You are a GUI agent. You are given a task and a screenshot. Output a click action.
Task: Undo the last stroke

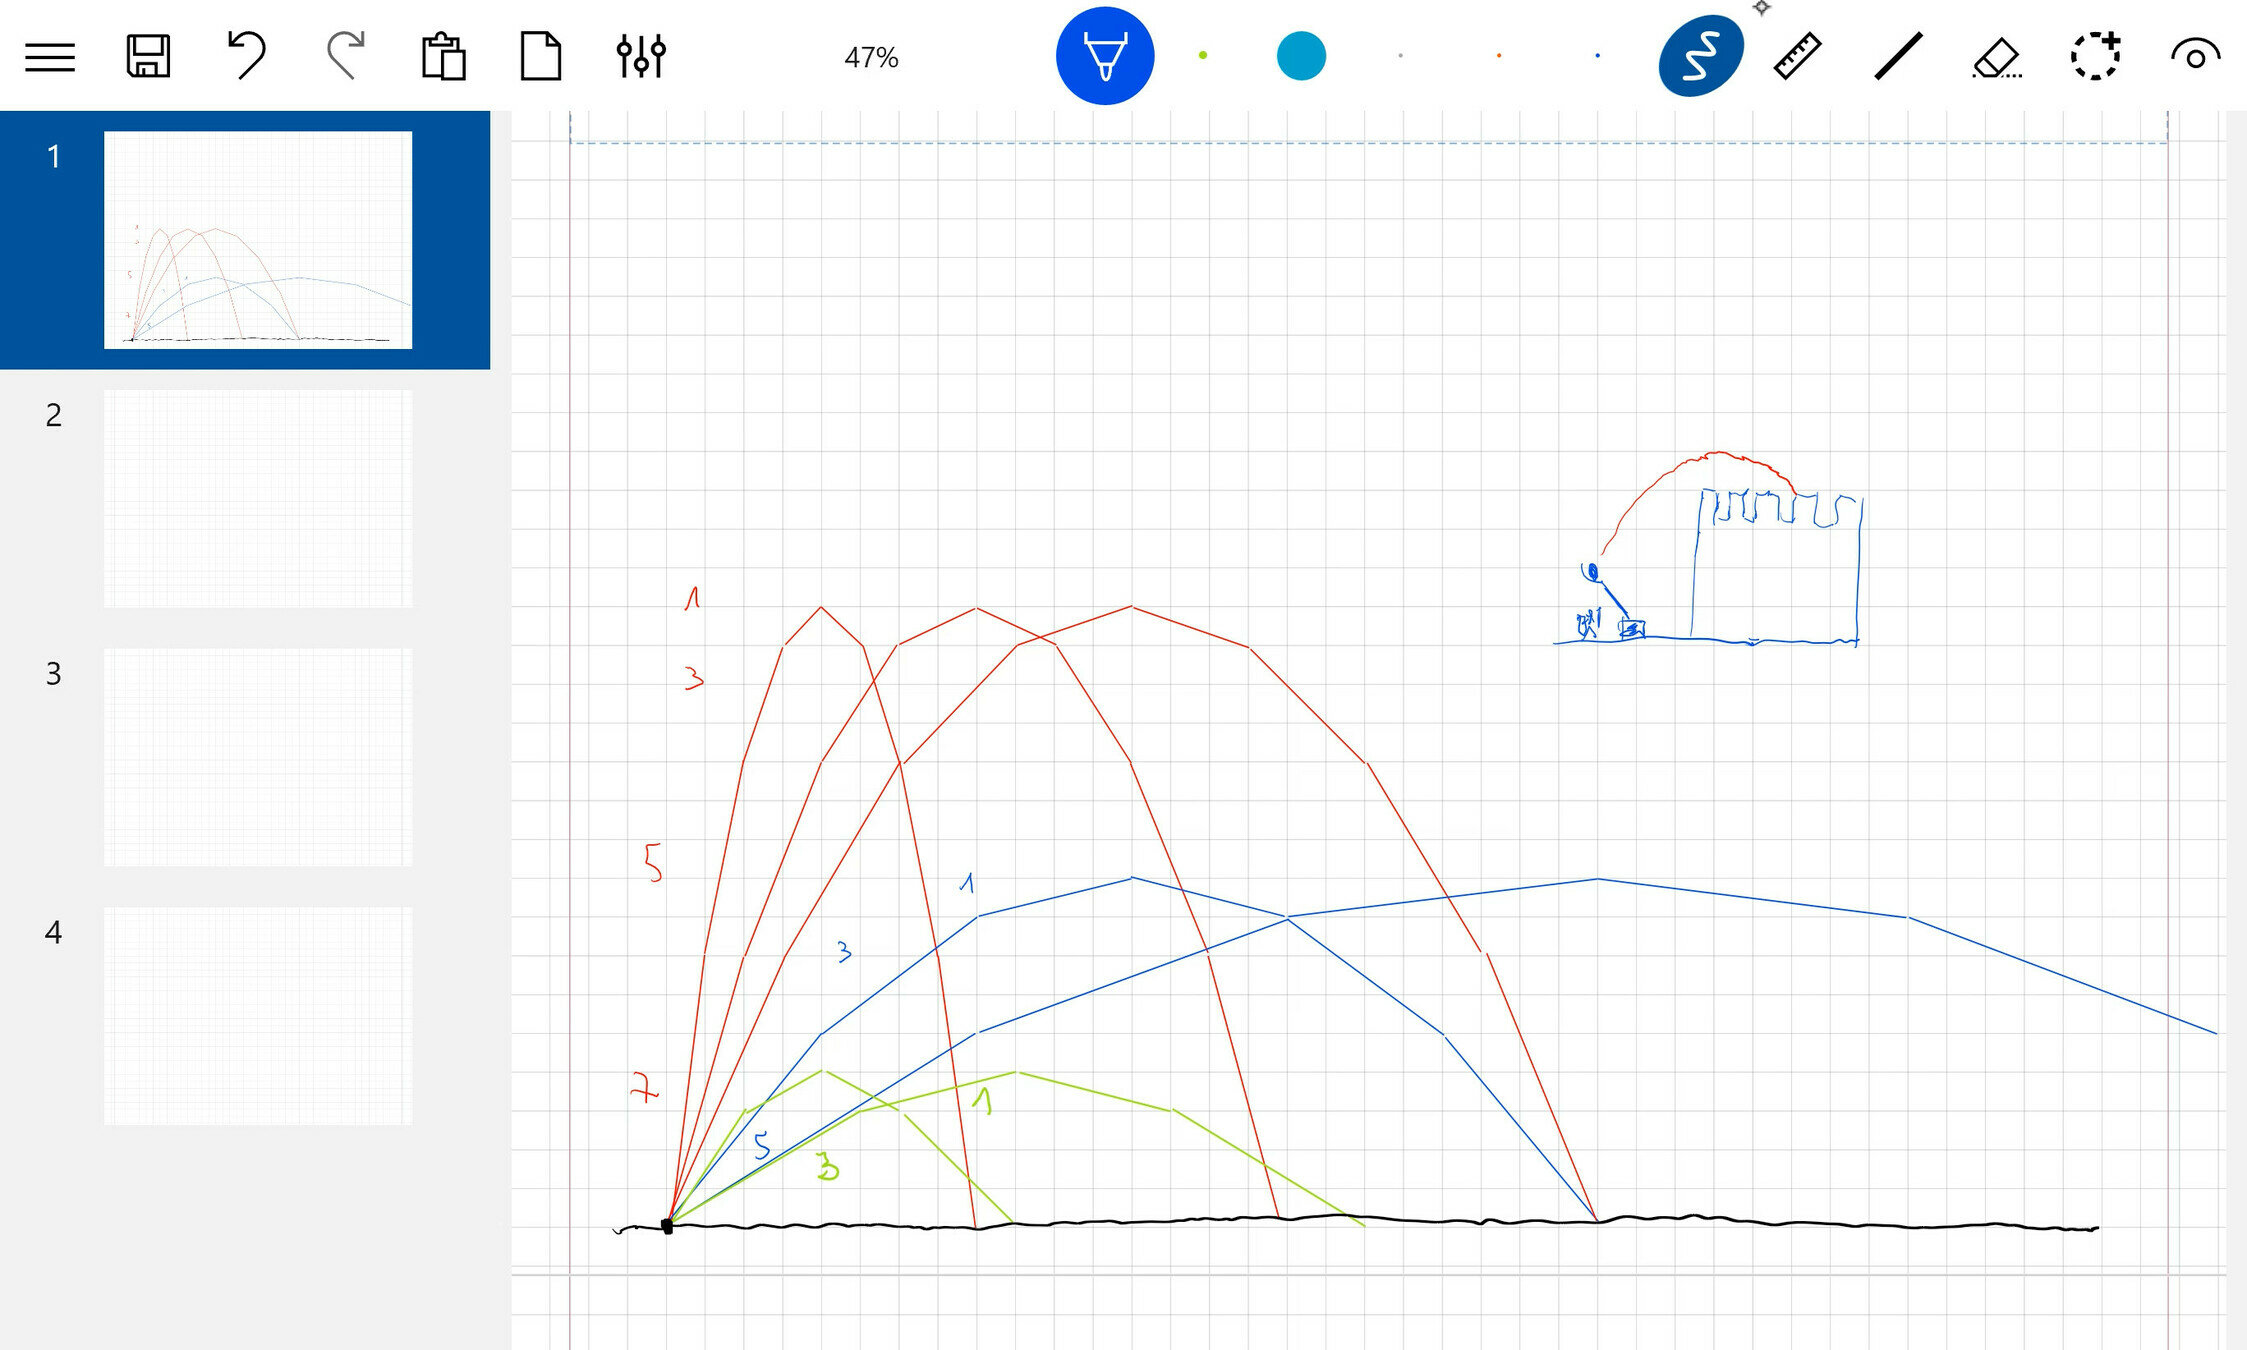246,56
